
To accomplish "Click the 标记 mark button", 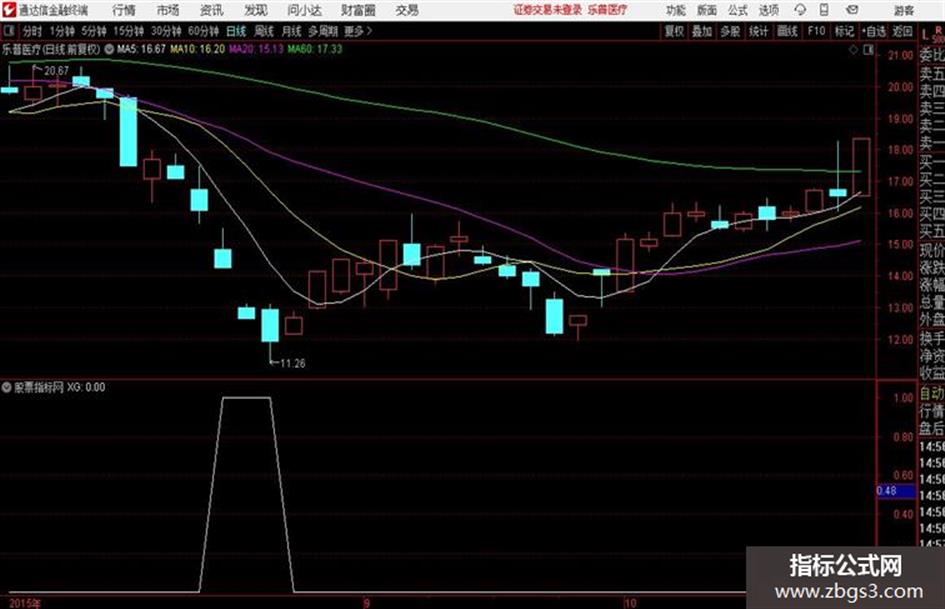I will pos(844,31).
